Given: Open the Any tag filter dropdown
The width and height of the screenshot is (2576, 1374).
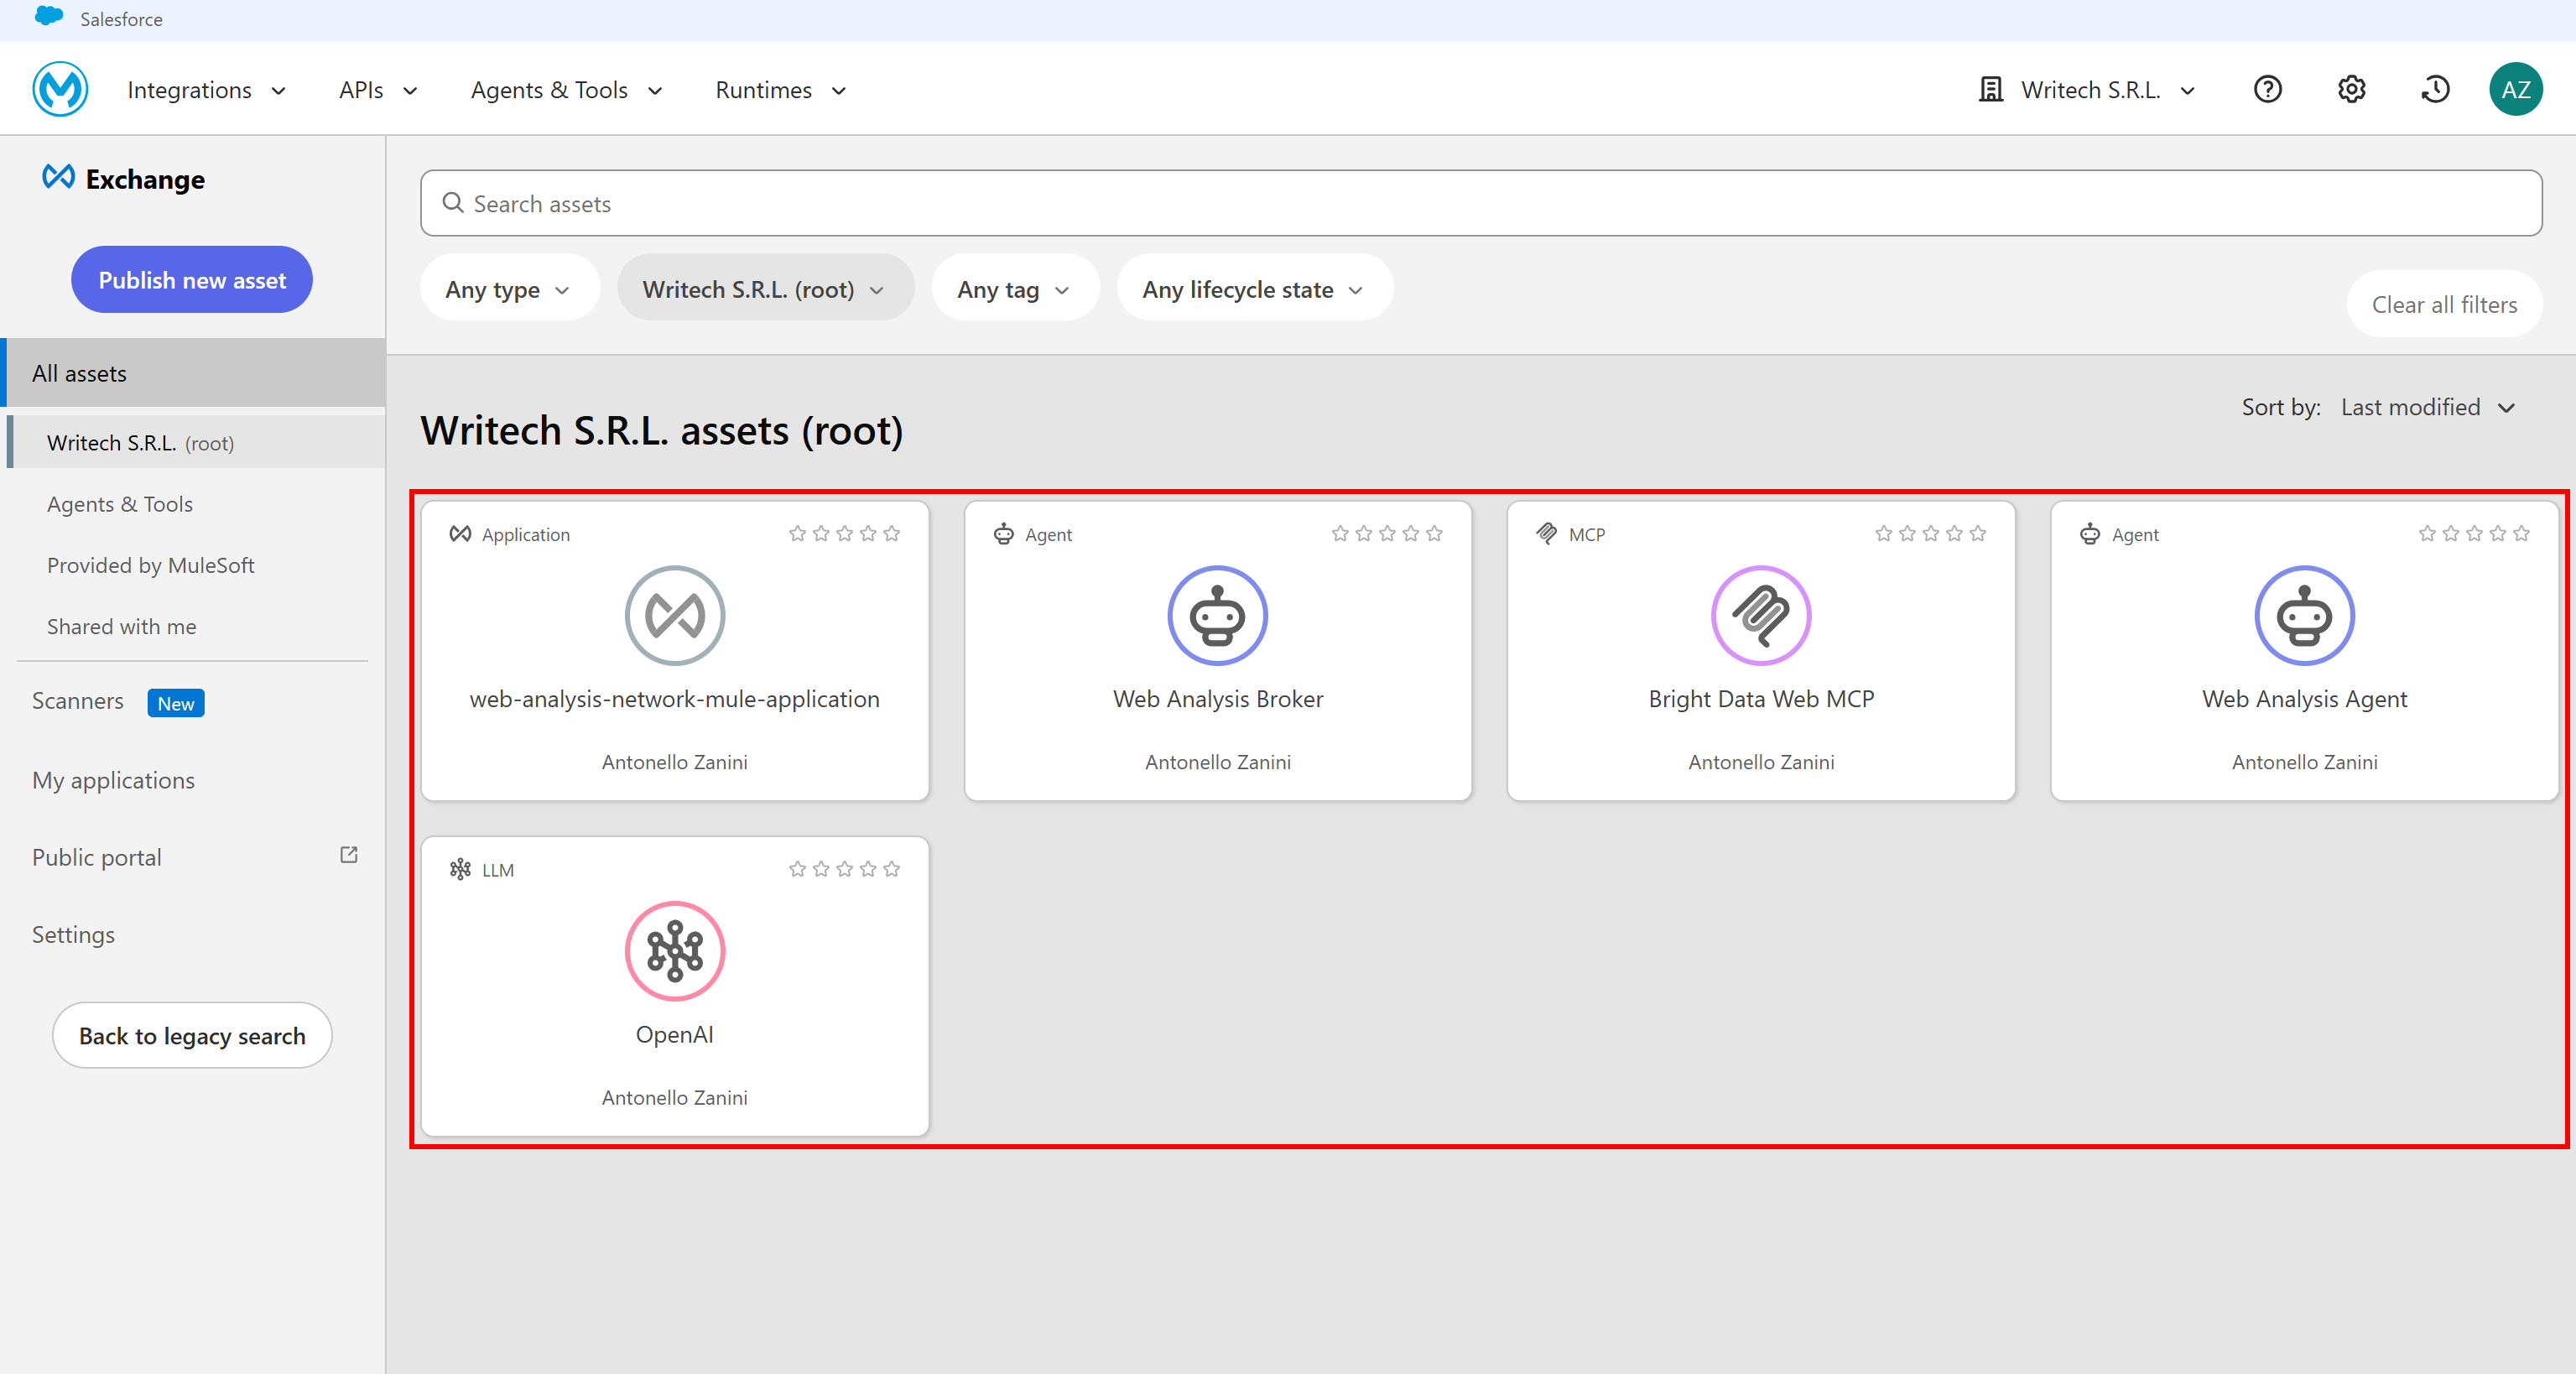Looking at the screenshot, I should (1015, 288).
